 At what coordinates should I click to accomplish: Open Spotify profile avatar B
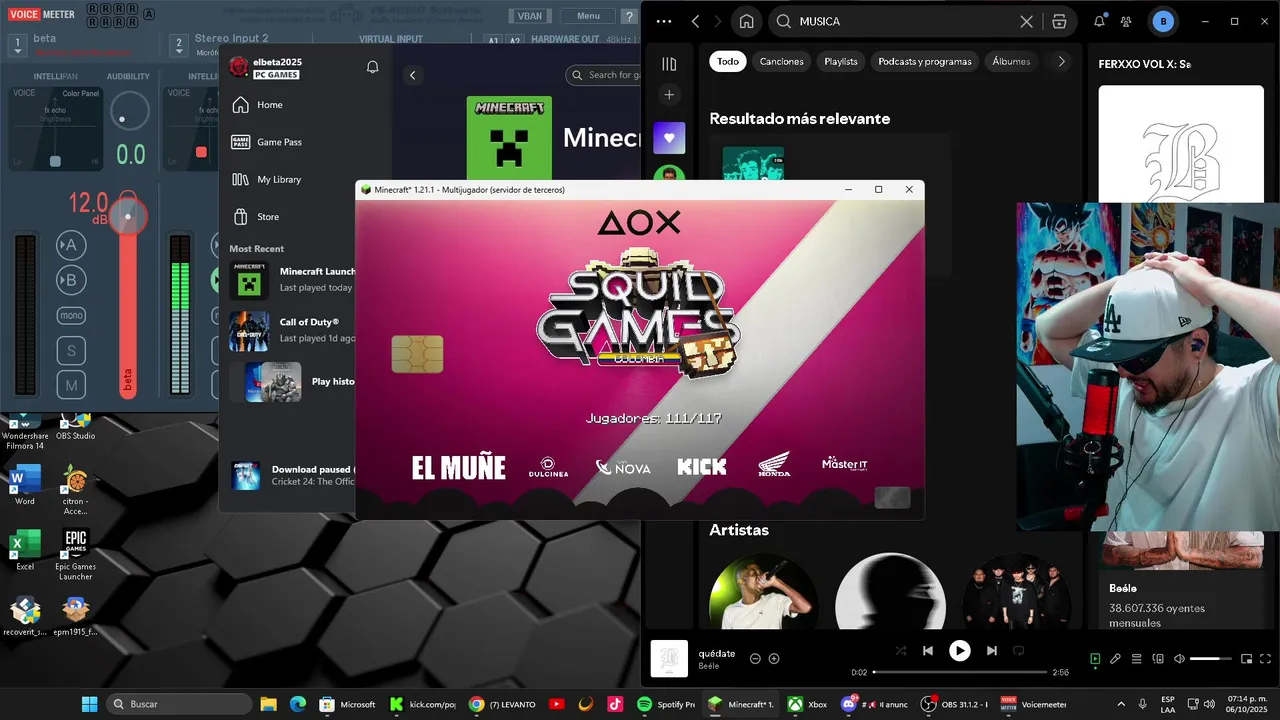(1163, 21)
